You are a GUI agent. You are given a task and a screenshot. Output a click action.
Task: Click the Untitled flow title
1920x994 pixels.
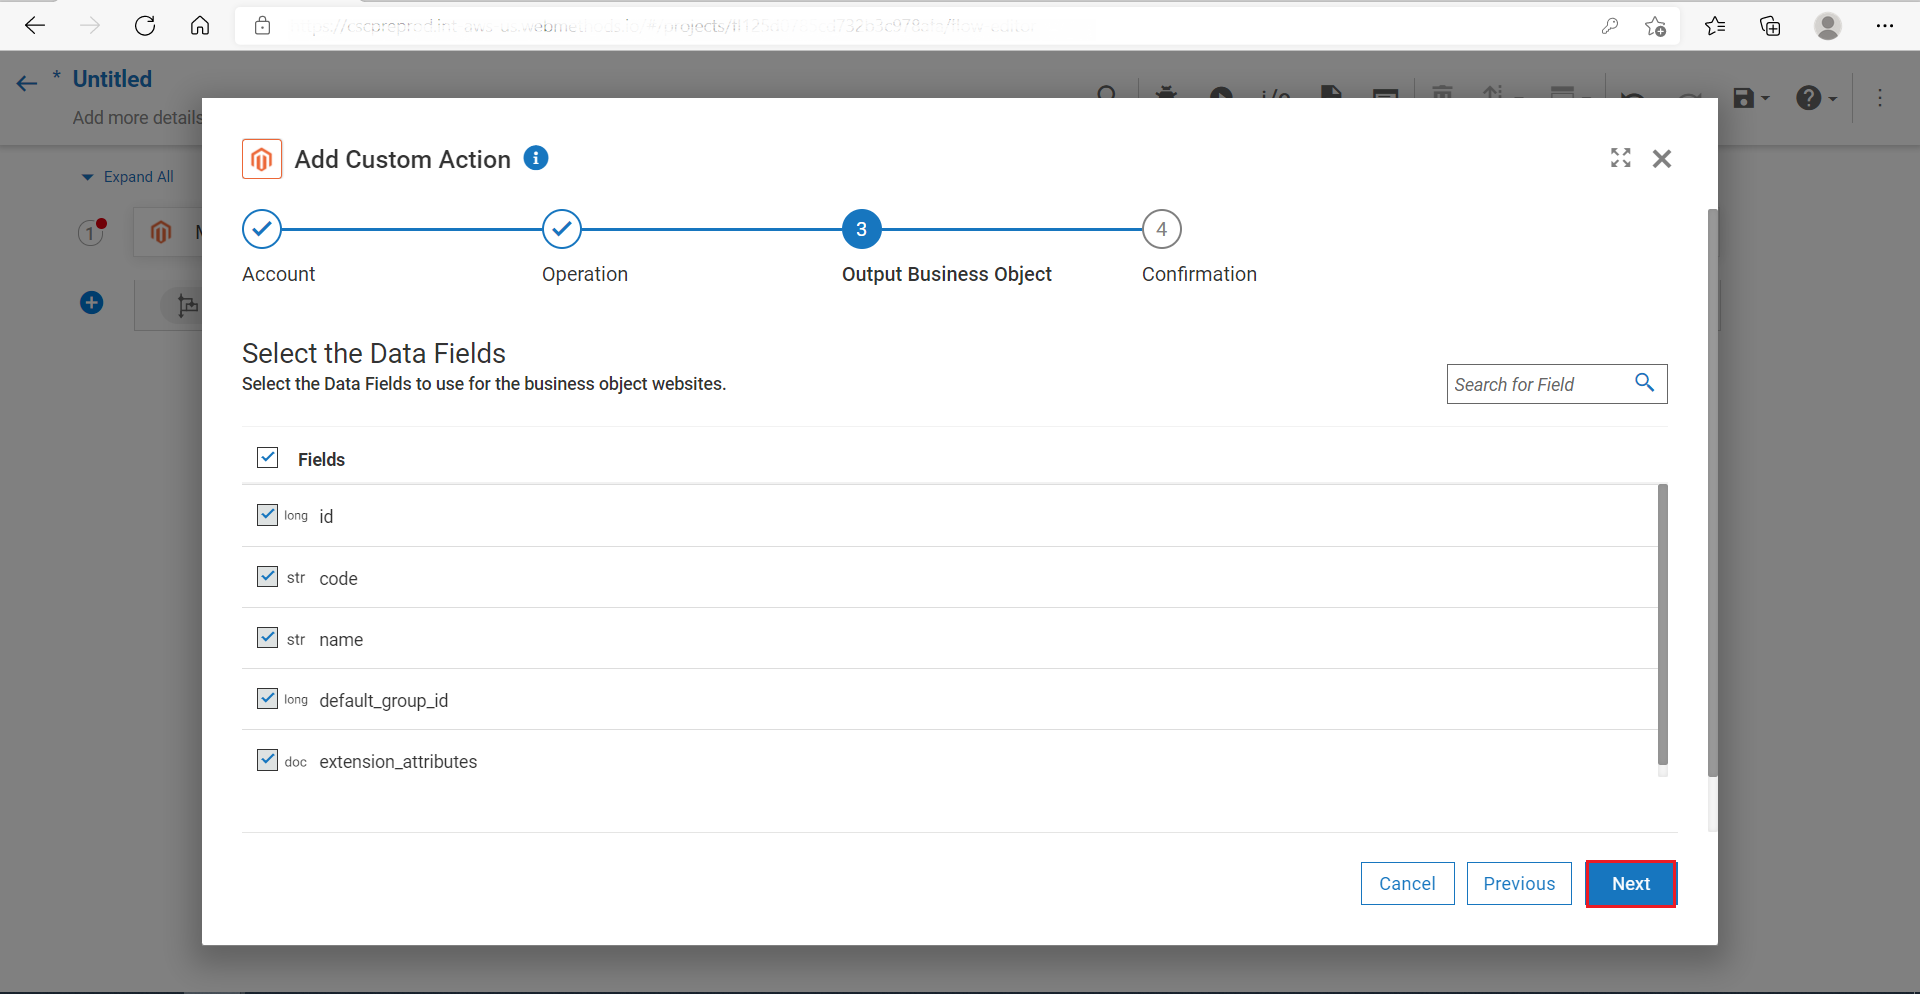pyautogui.click(x=112, y=79)
